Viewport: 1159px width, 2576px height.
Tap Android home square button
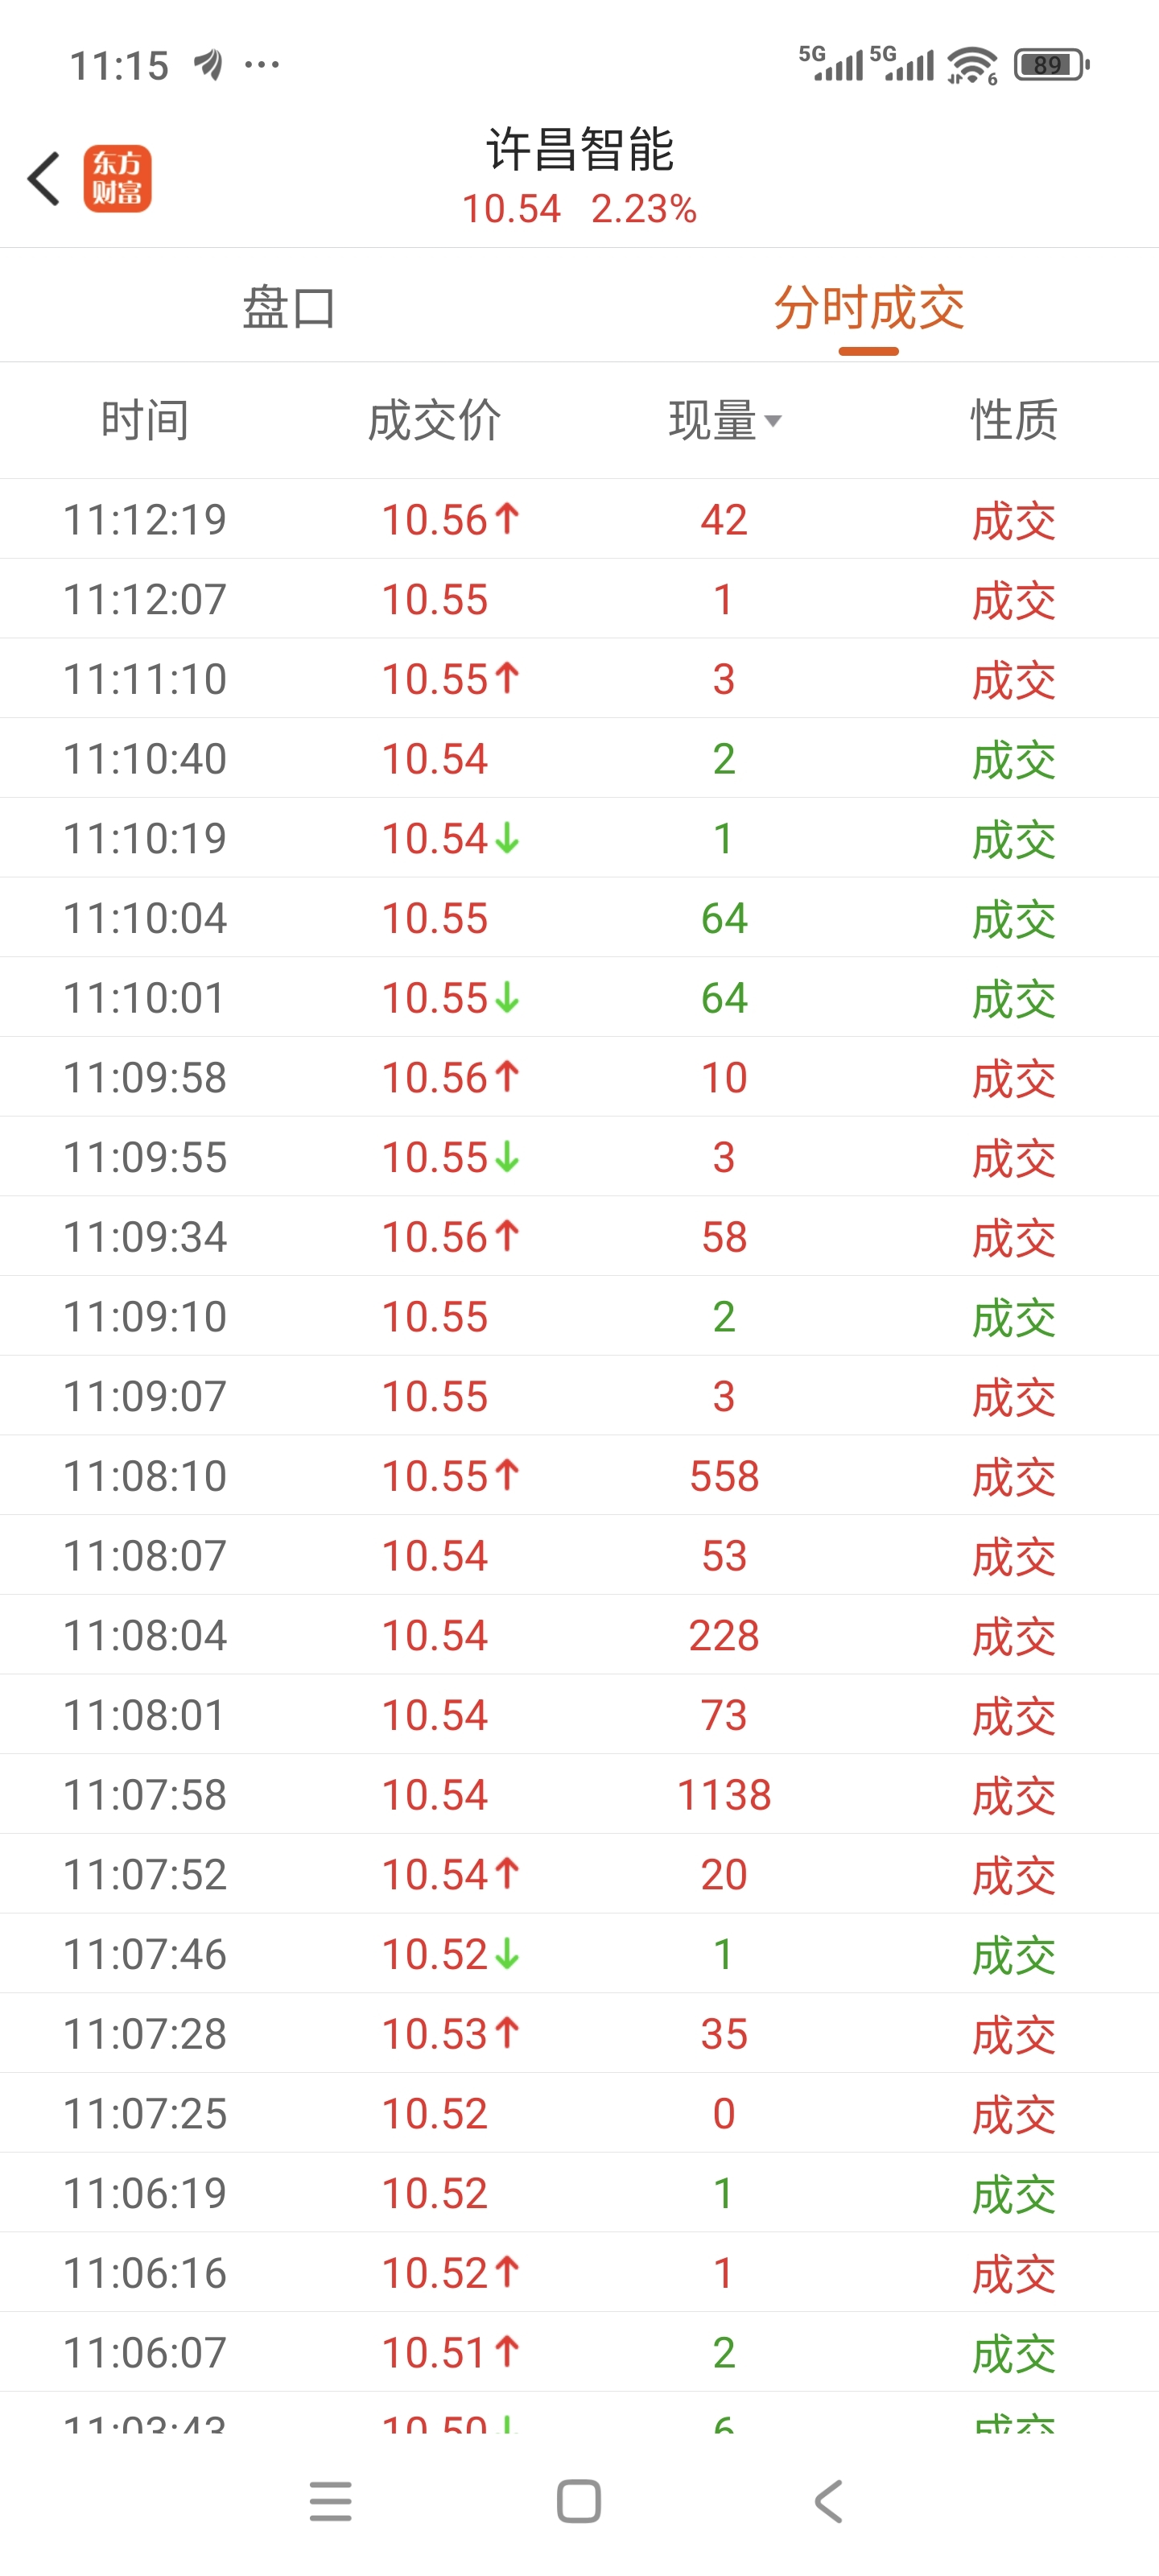coord(579,2501)
